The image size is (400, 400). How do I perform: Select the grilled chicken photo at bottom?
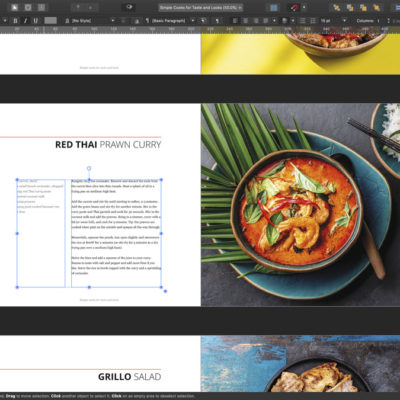pyautogui.click(x=300, y=364)
